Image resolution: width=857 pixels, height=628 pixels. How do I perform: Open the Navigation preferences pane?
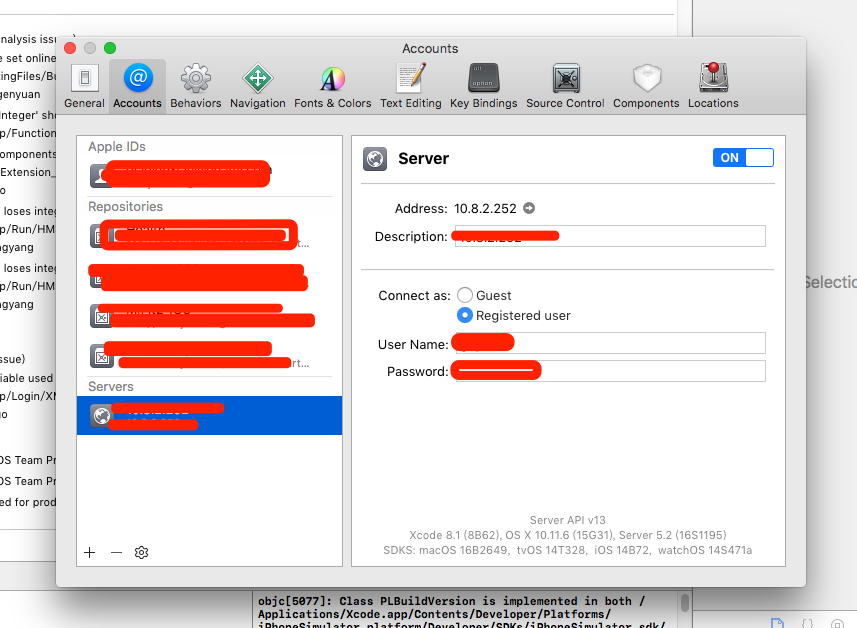pos(257,86)
